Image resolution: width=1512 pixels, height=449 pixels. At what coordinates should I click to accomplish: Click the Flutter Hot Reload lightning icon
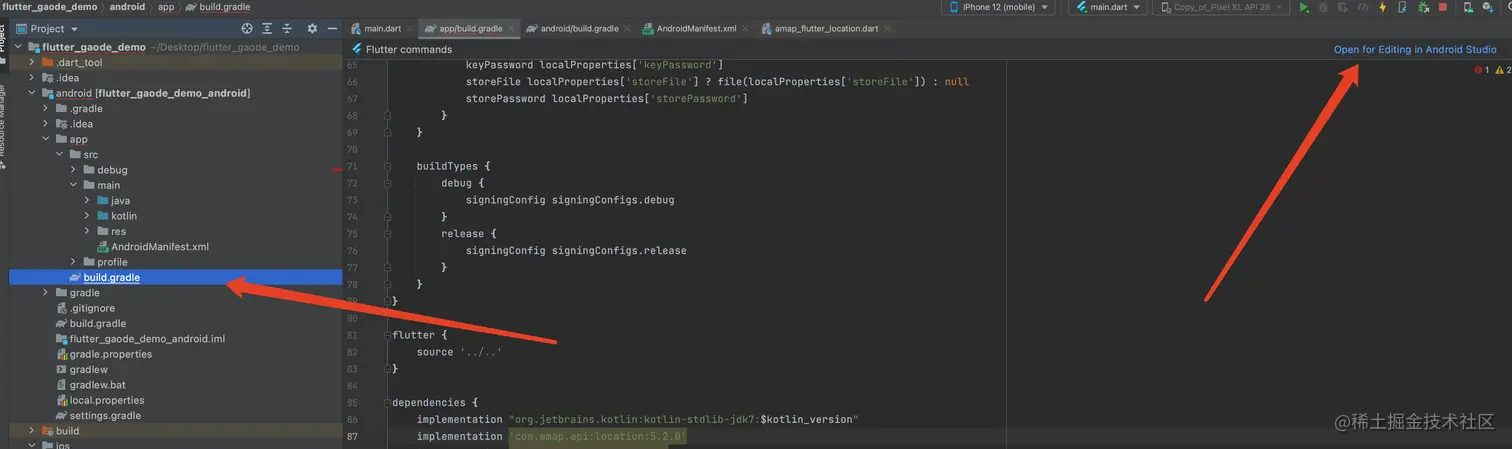pyautogui.click(x=1383, y=7)
